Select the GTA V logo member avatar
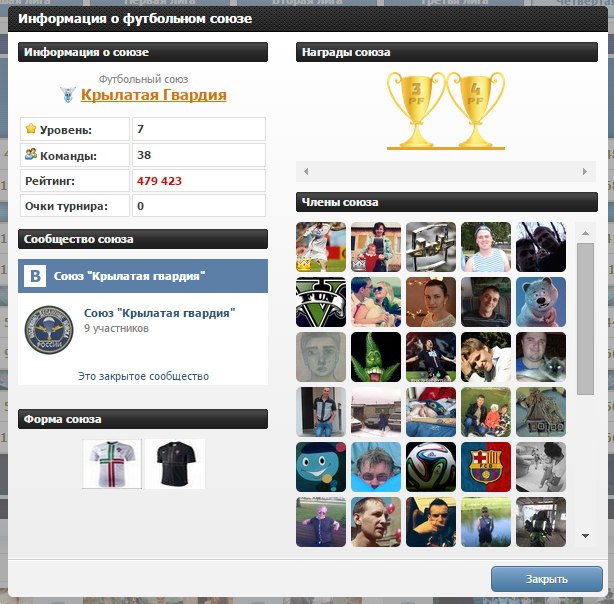The width and height of the screenshot is (614, 604). pos(321,302)
